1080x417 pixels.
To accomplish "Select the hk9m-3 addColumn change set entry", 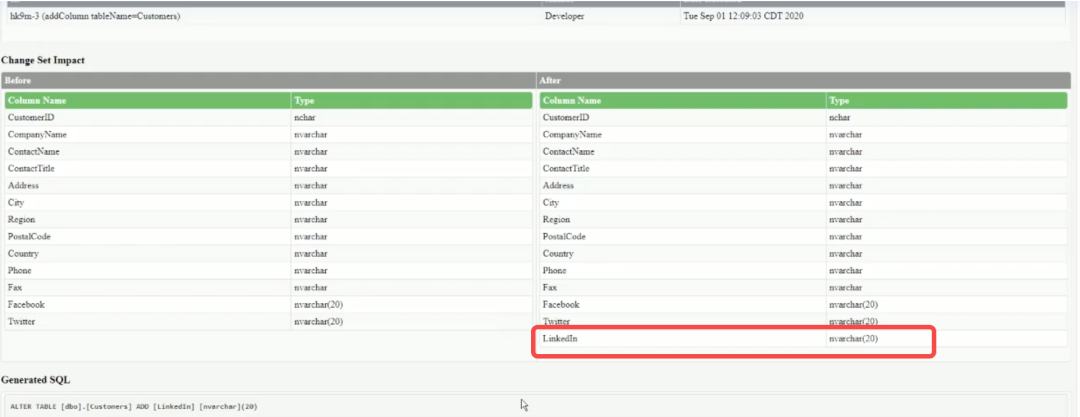I will point(95,16).
